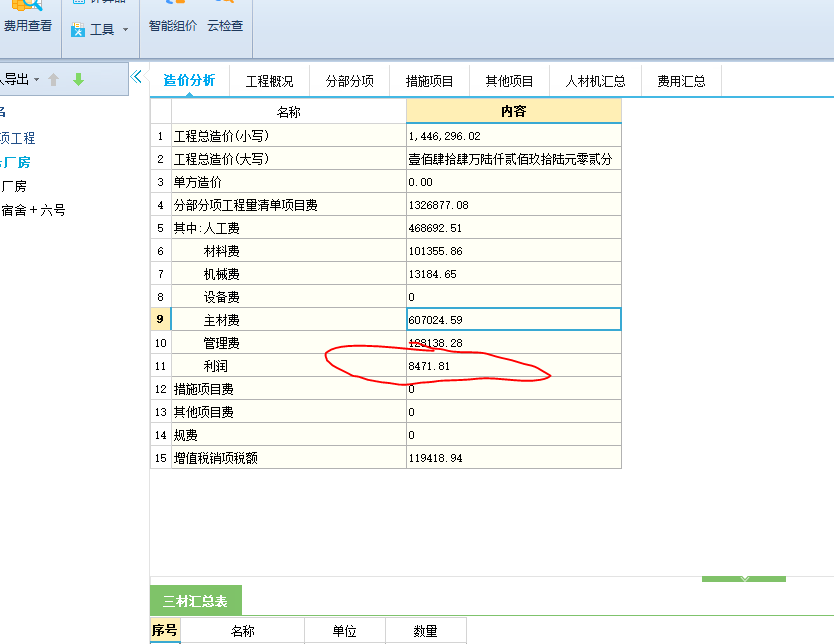Open the 三材汇总表 tab

pos(195,601)
